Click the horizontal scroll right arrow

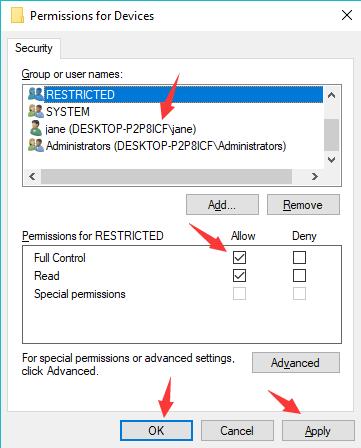[315, 176]
